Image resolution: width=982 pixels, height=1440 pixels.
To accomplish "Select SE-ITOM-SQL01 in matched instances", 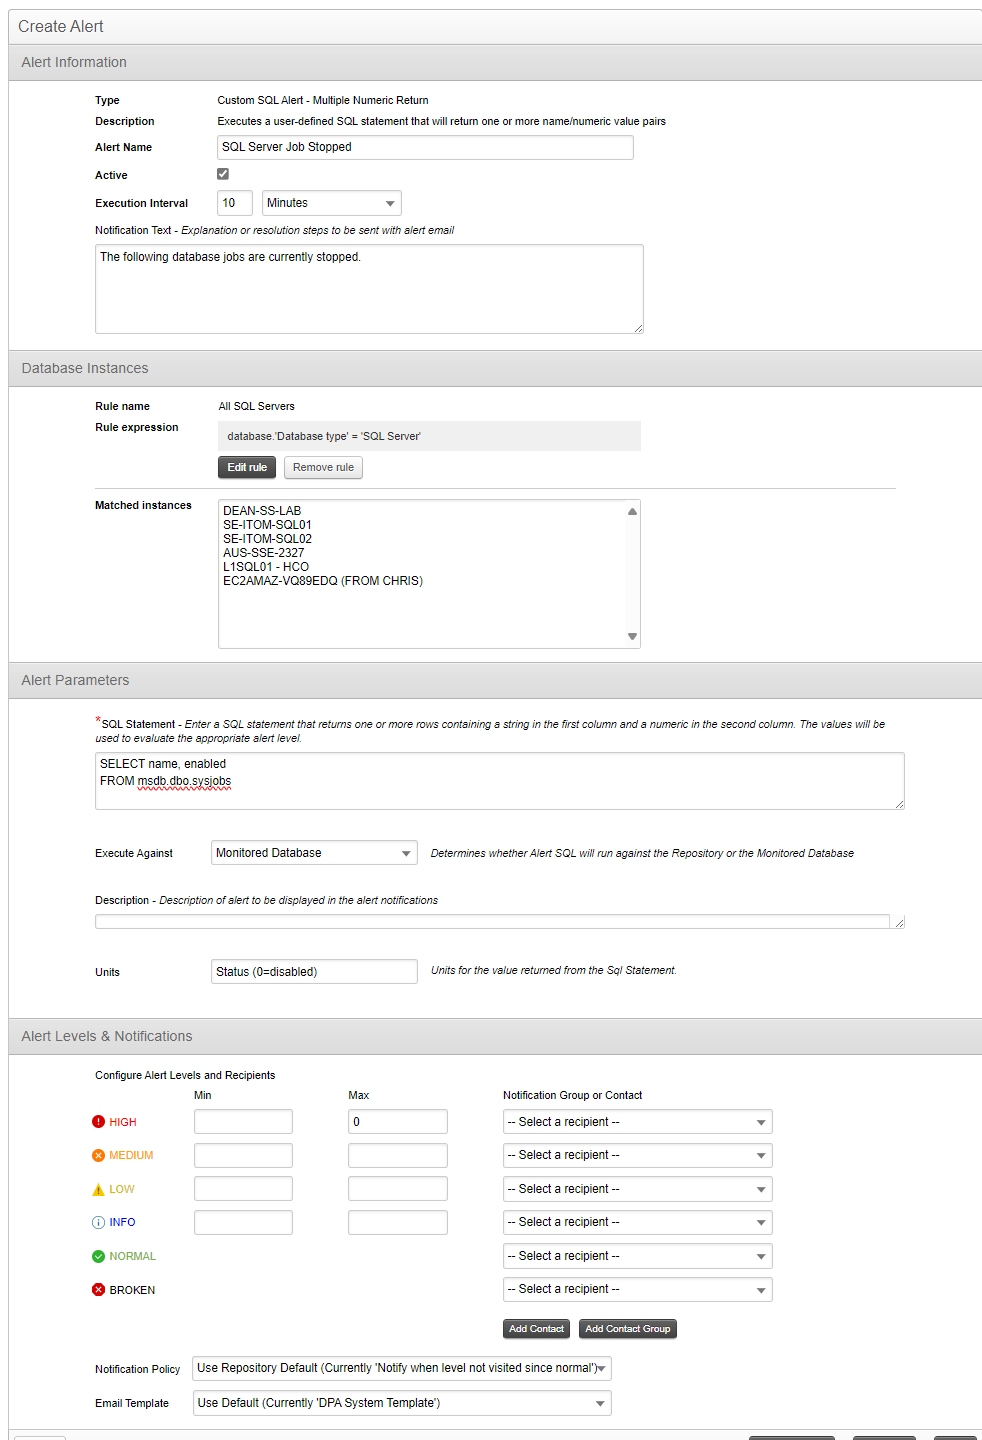I will pos(267,525).
